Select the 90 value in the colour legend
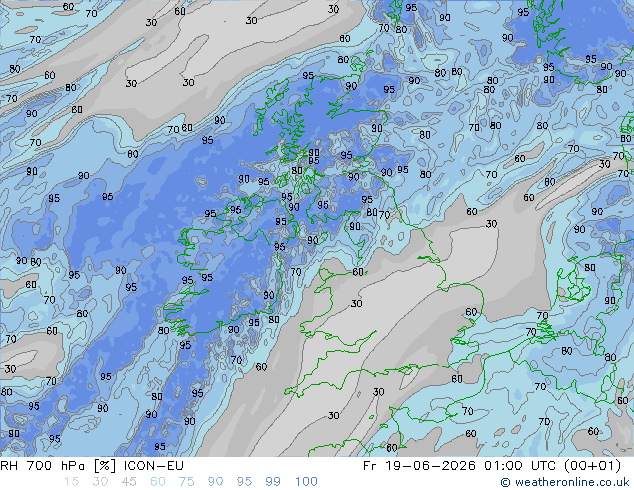Image resolution: width=634 pixels, height=490 pixels. 215,482
